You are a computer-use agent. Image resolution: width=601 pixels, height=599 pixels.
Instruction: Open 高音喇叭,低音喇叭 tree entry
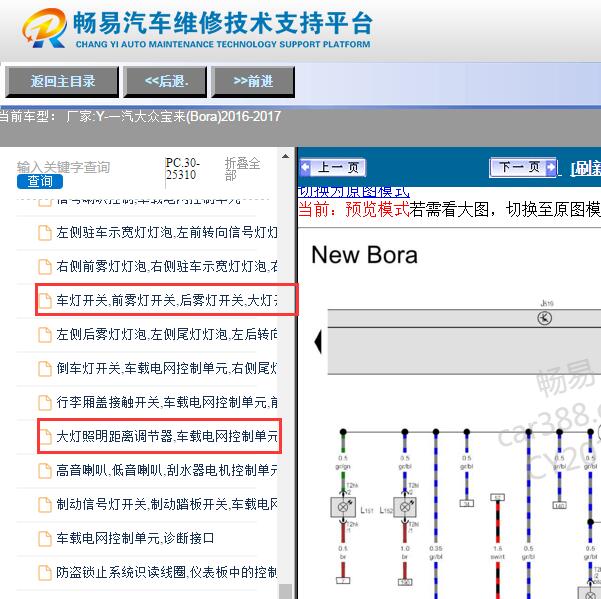(x=167, y=470)
